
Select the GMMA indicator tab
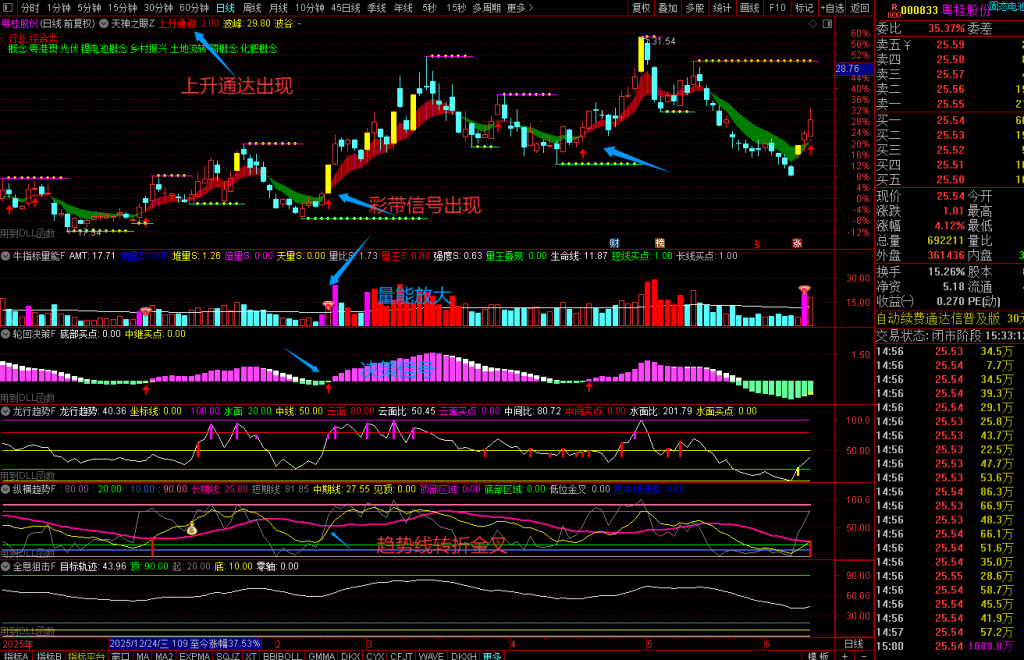tap(321, 655)
